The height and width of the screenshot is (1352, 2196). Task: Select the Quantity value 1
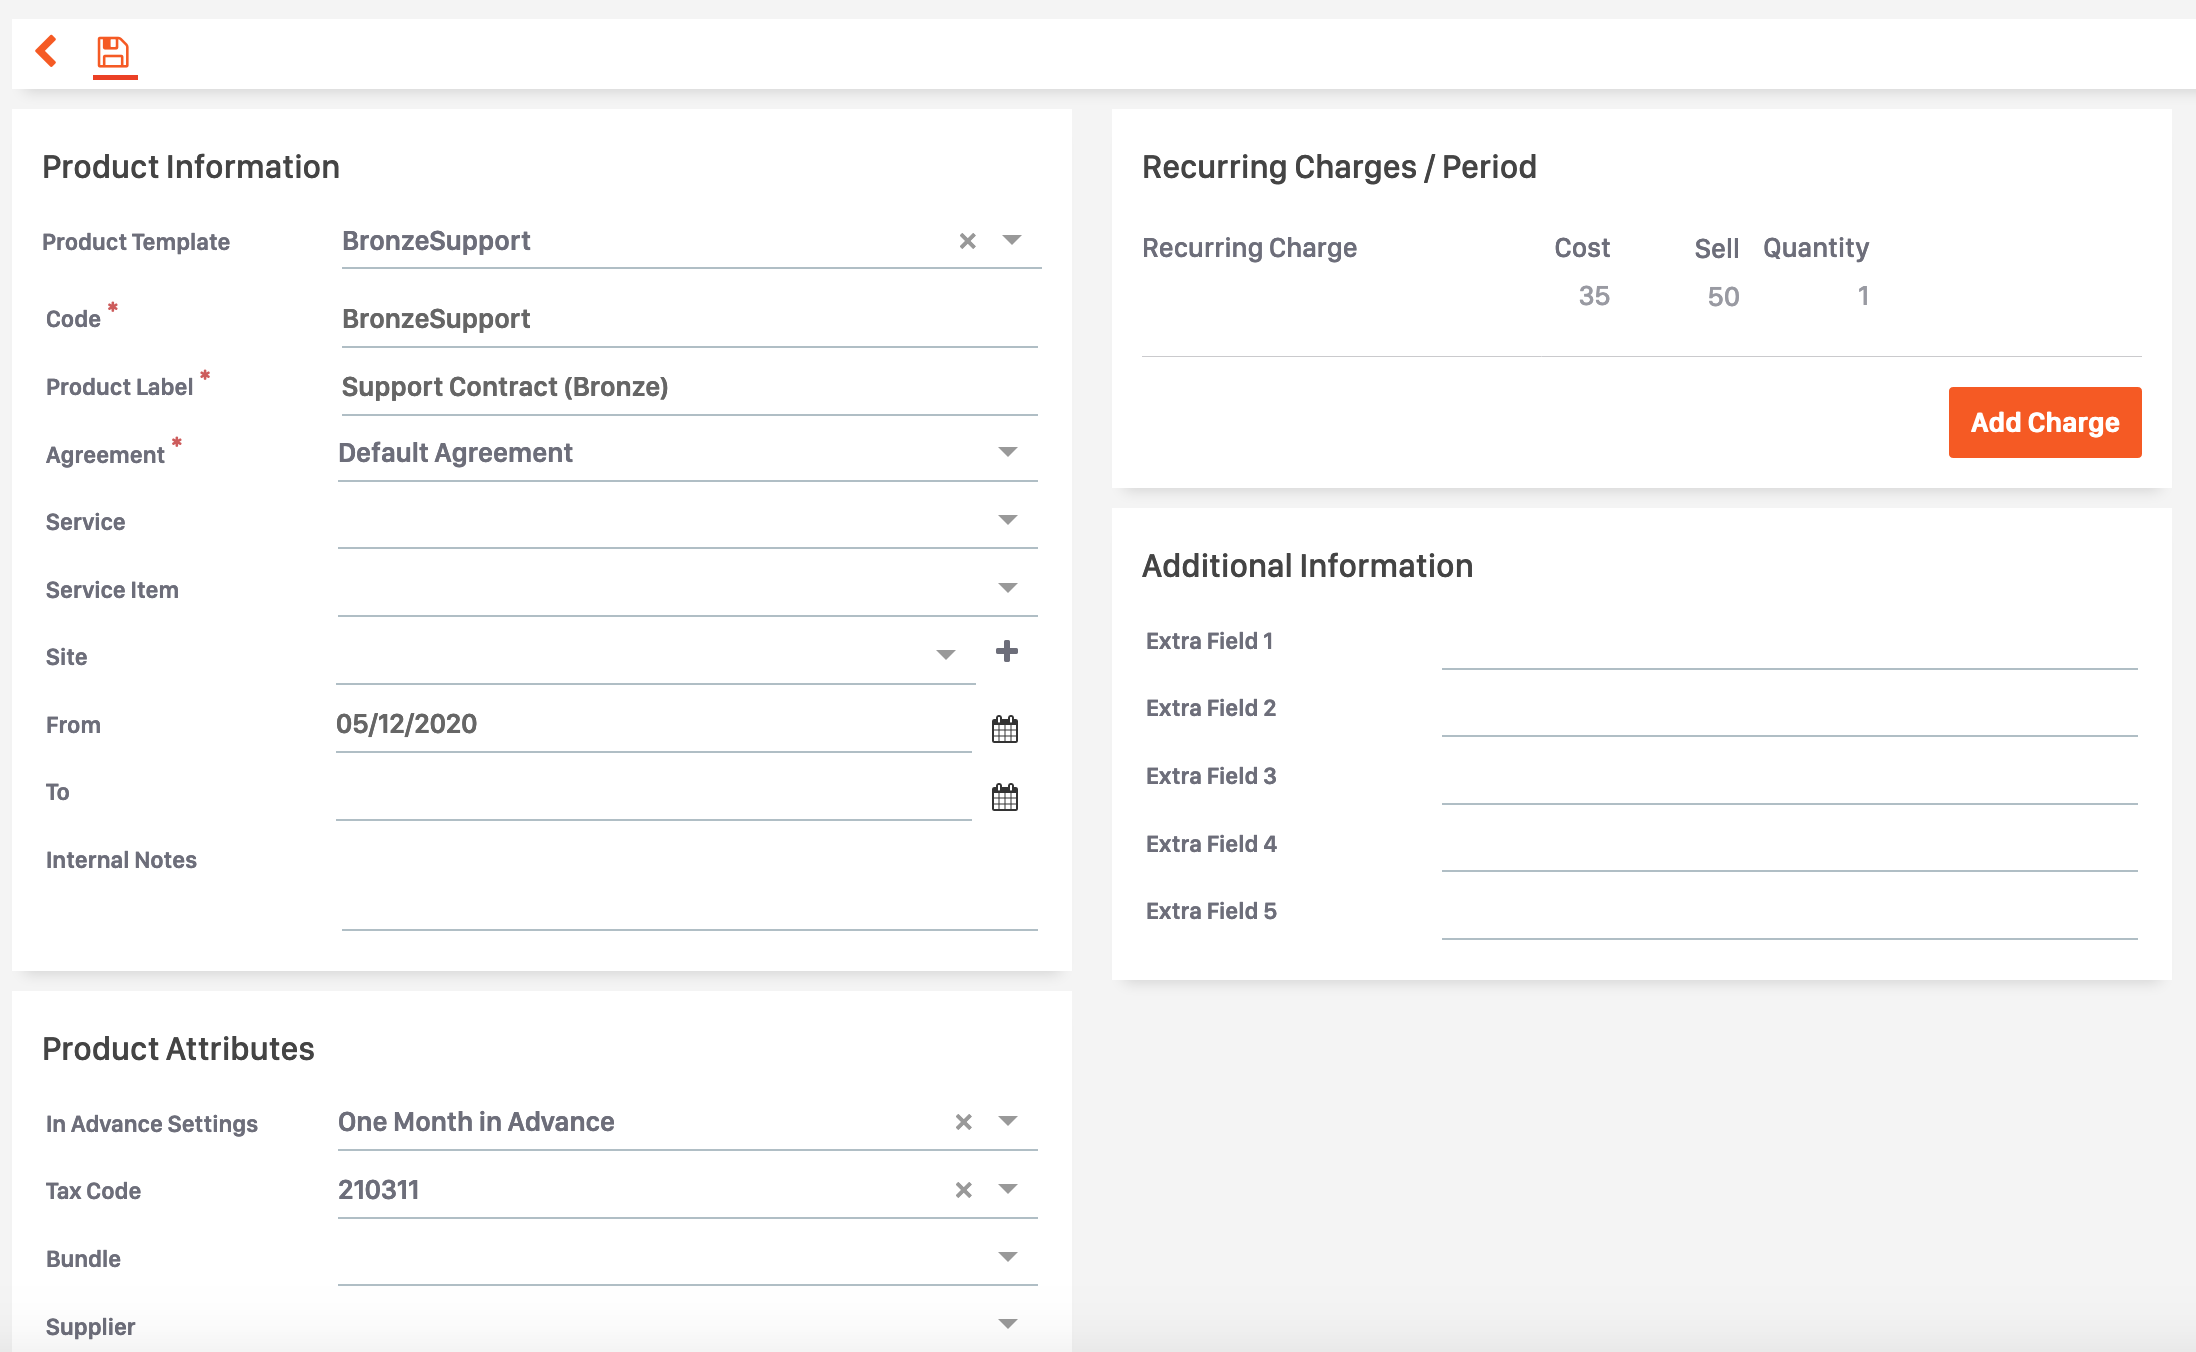(1863, 296)
